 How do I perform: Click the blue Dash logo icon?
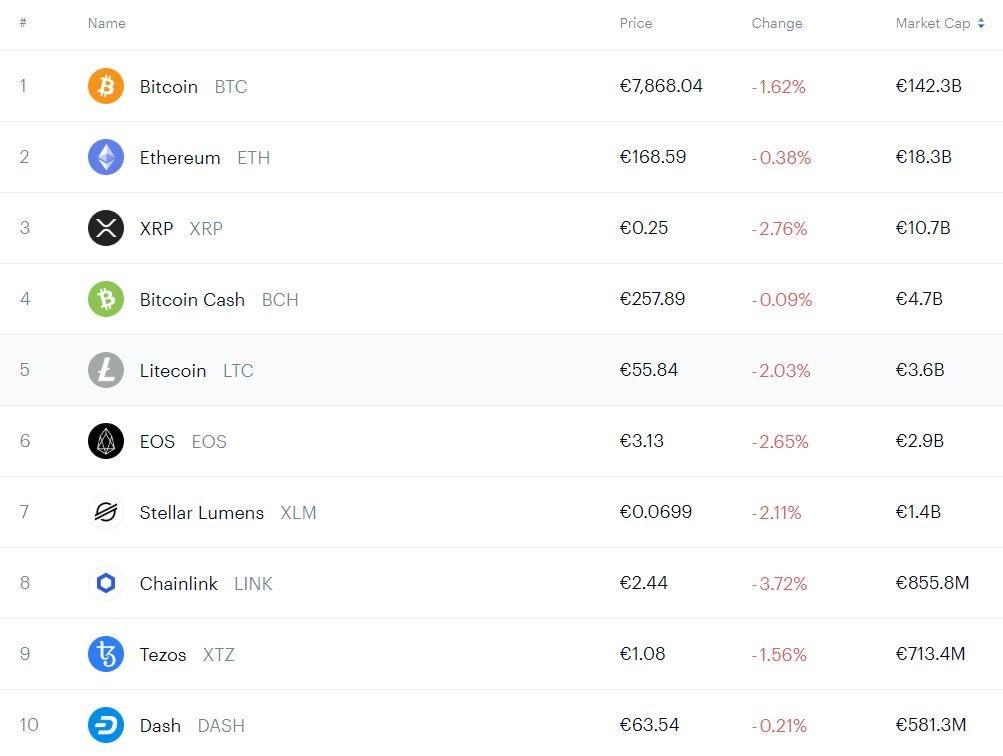coord(106,725)
